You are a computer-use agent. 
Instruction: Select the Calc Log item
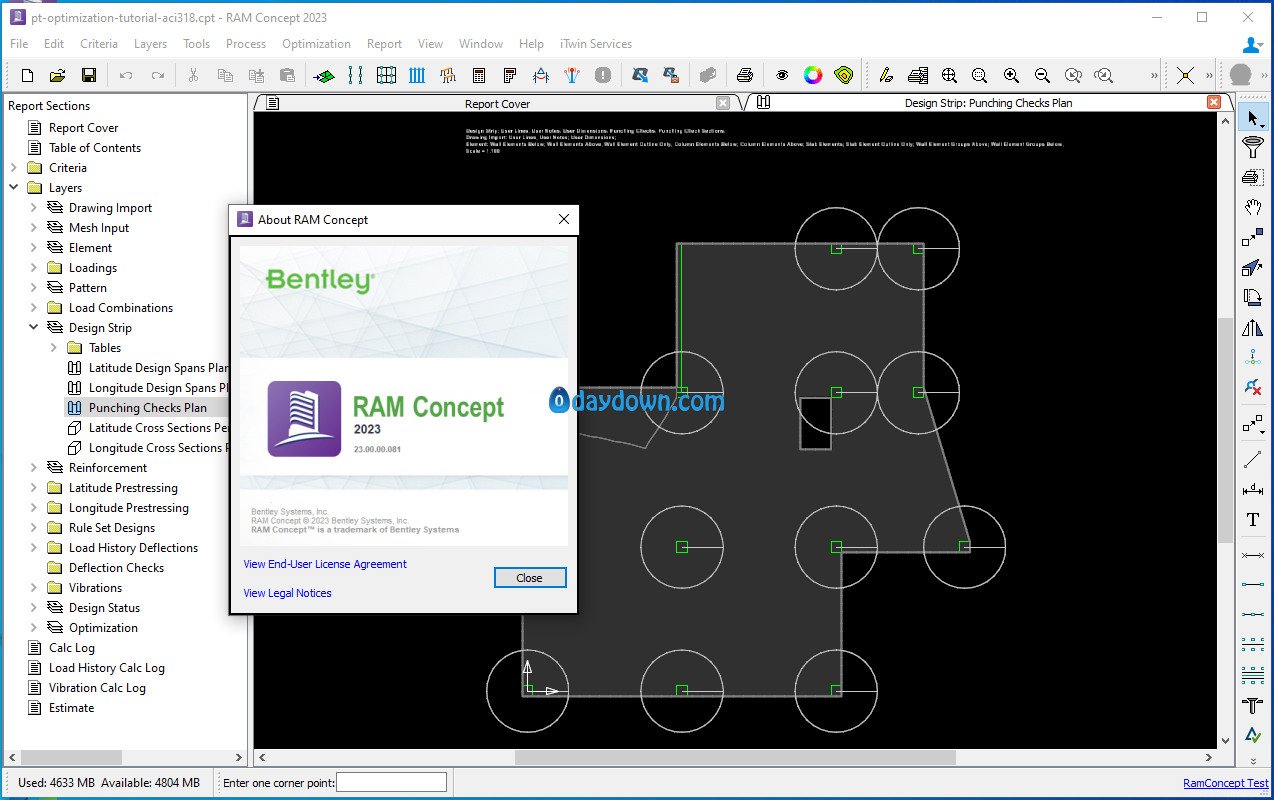pos(72,648)
